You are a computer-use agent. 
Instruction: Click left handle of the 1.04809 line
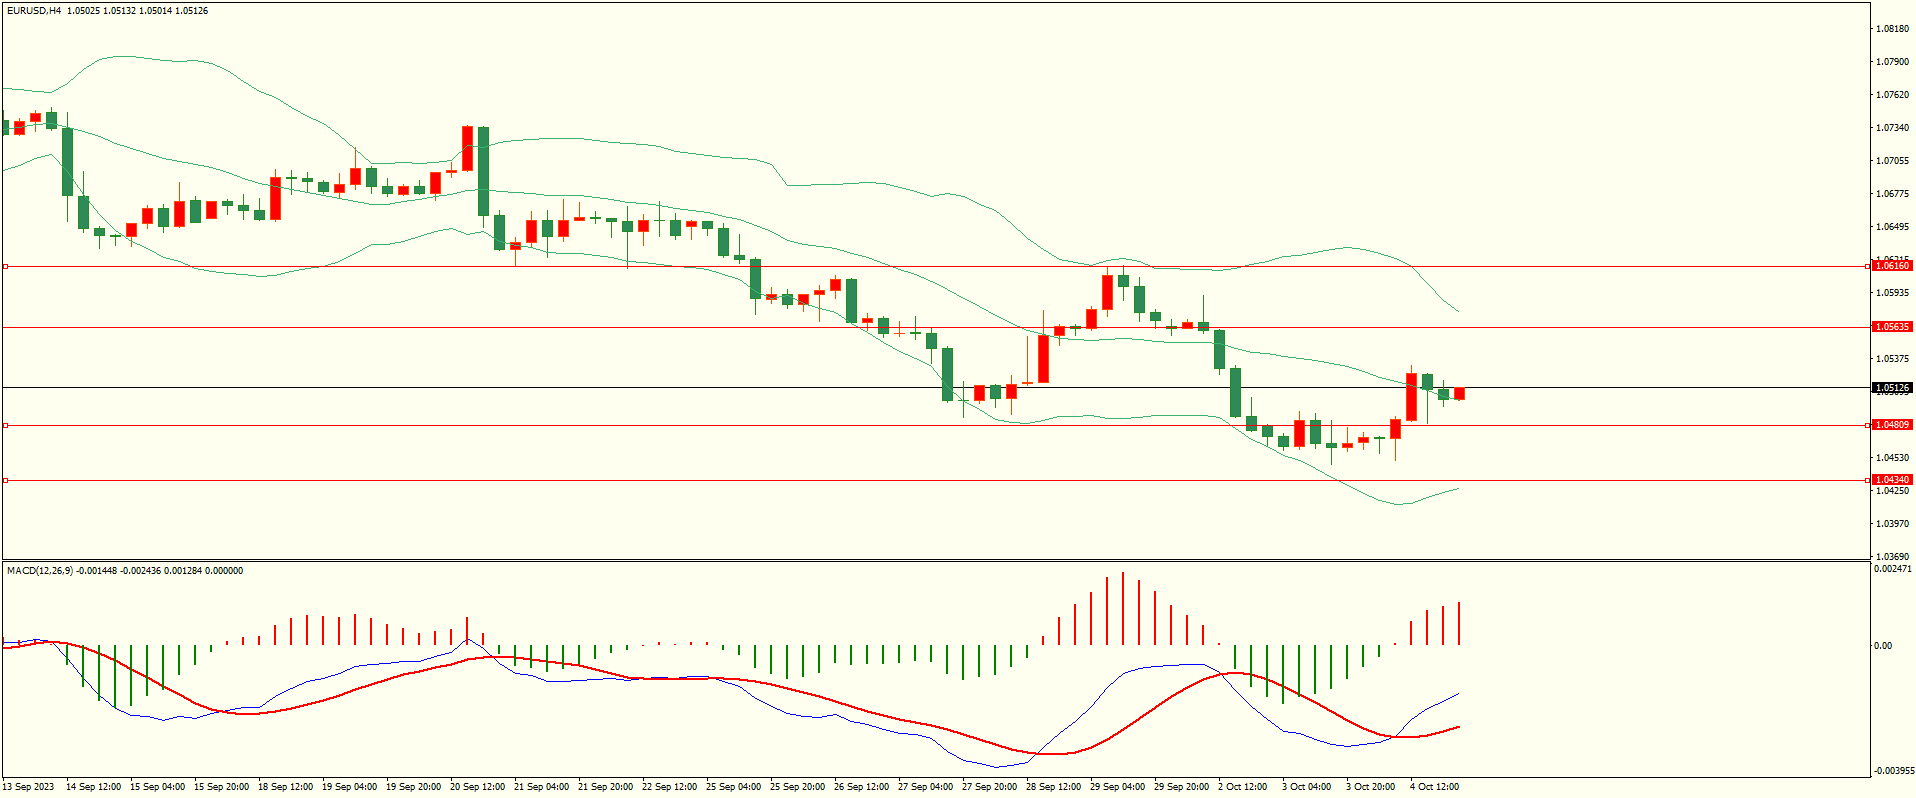pyautogui.click(x=5, y=426)
